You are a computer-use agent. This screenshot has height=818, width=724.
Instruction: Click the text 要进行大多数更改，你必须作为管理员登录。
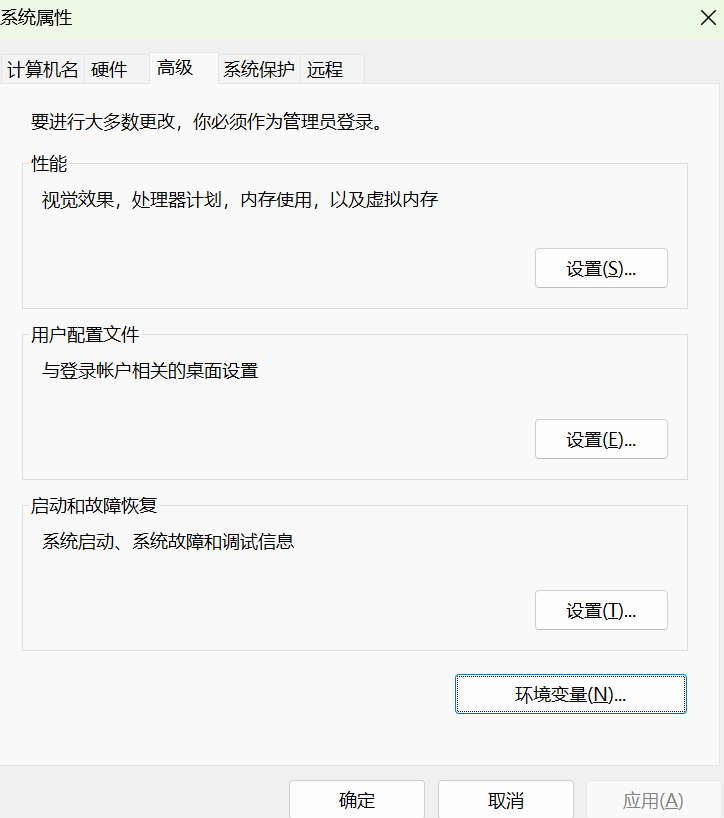pos(208,122)
